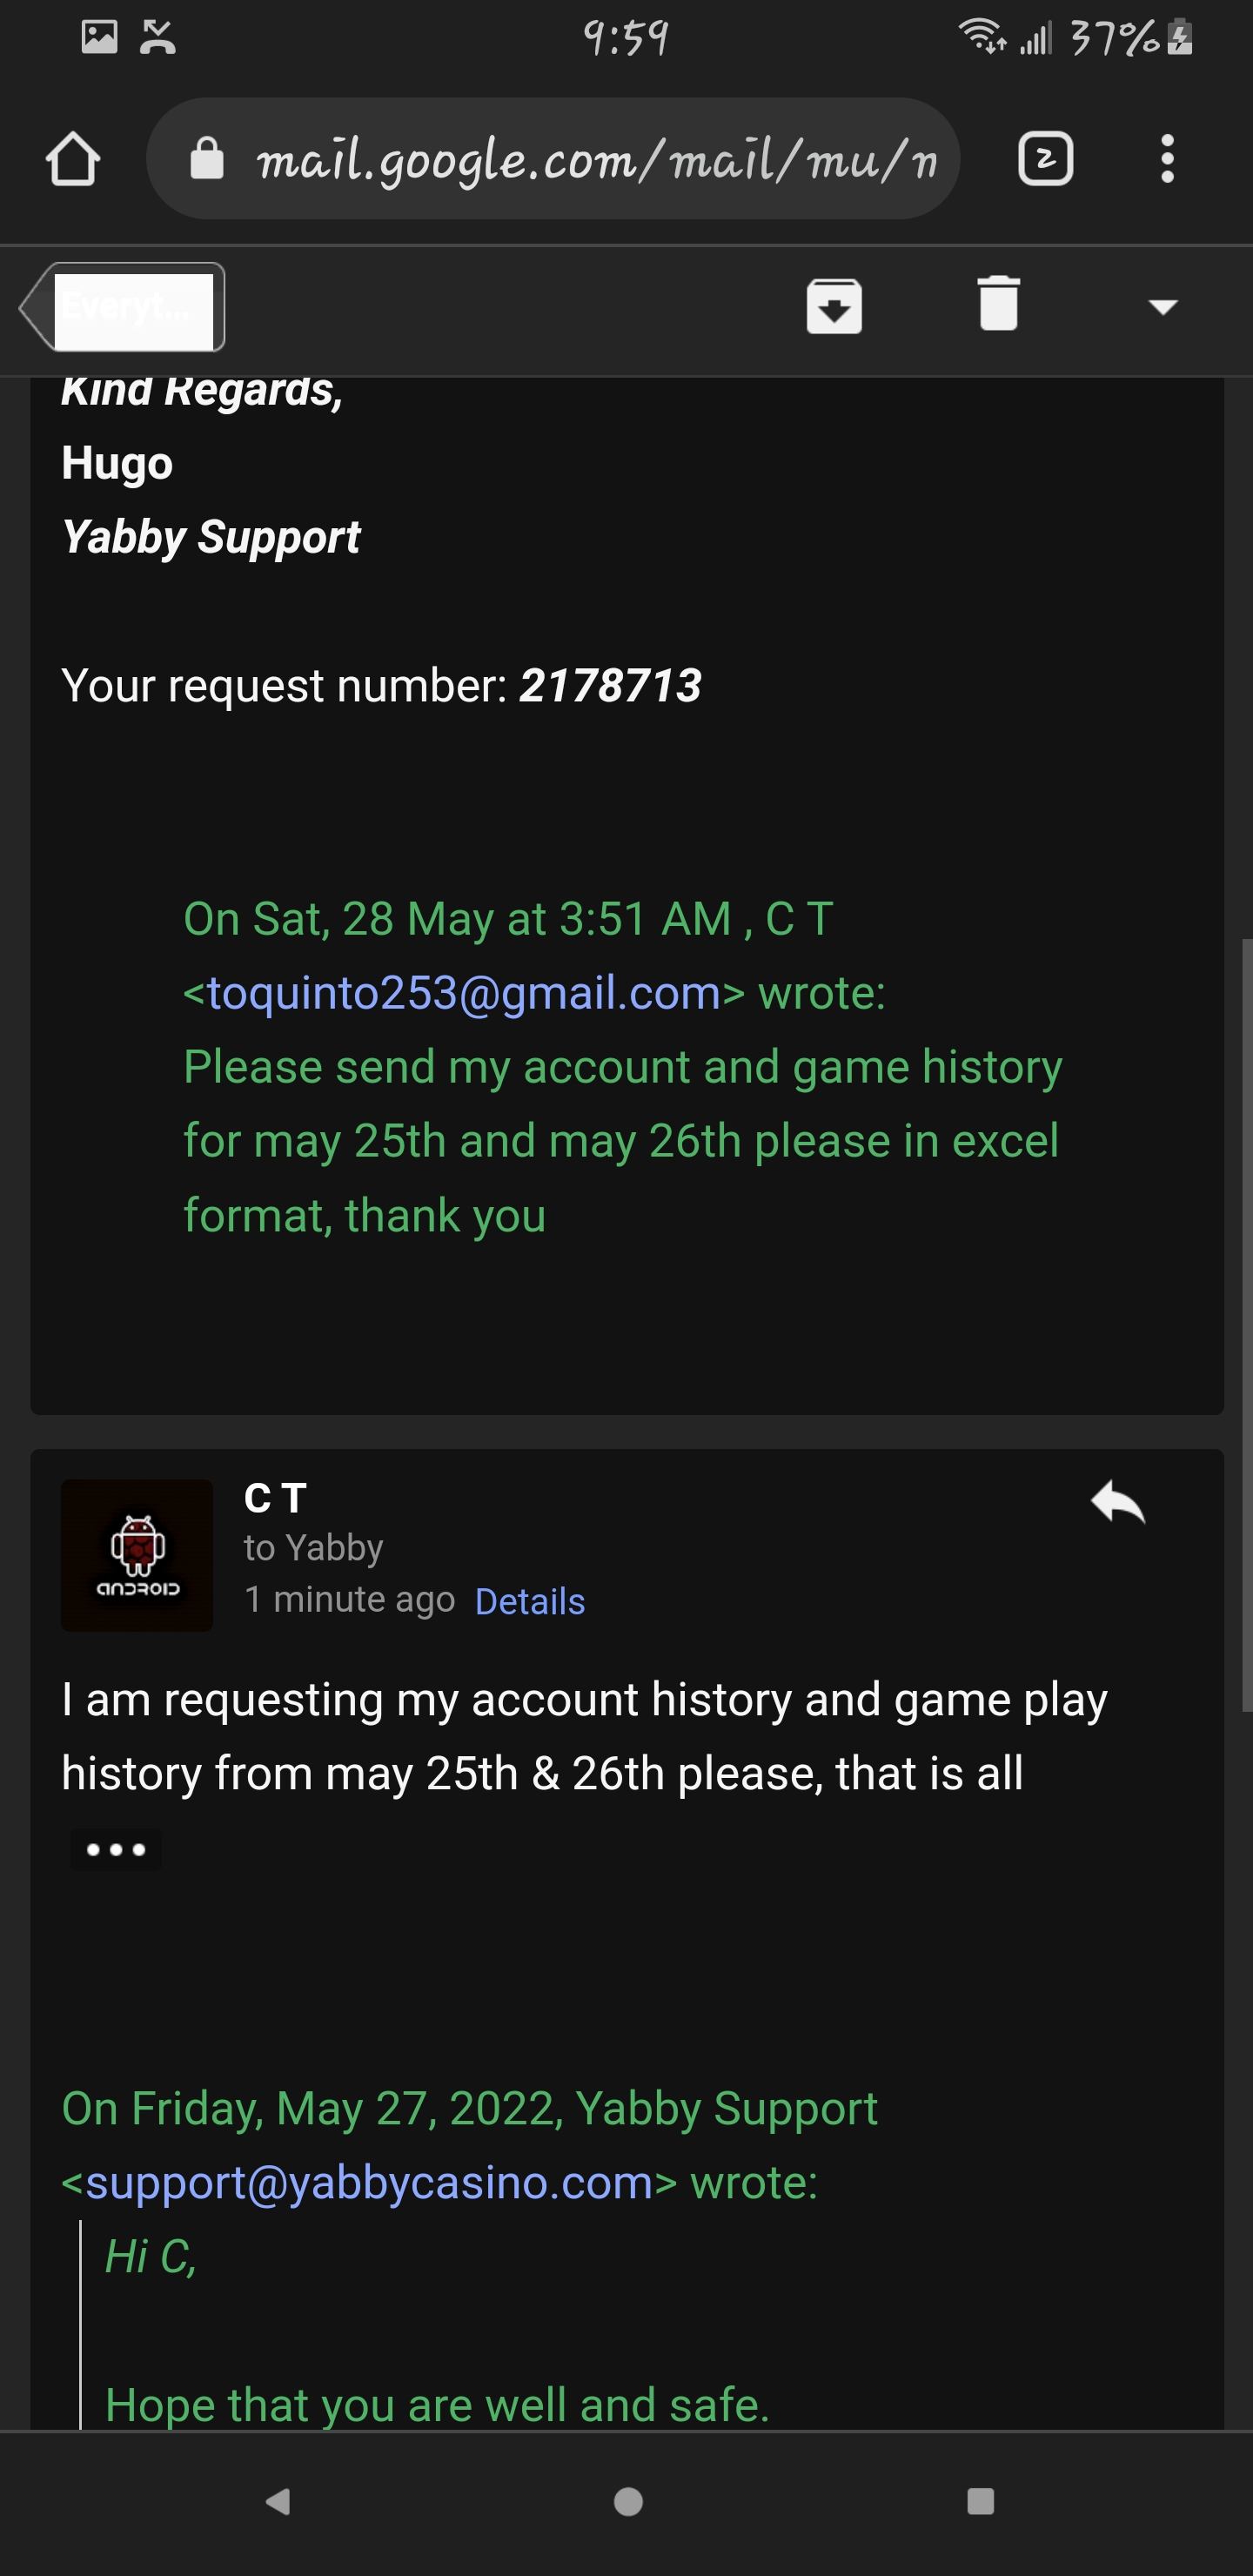Open C T sender avatar thumbnail

point(137,1555)
